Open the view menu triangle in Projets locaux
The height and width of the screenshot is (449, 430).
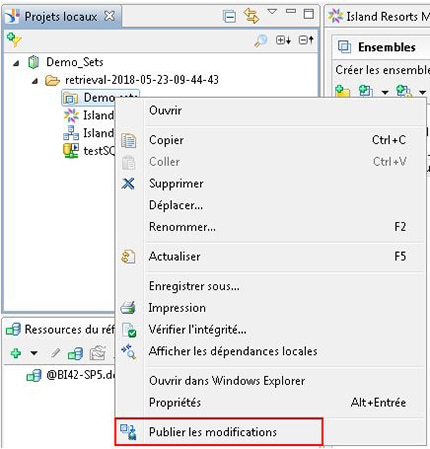click(272, 12)
